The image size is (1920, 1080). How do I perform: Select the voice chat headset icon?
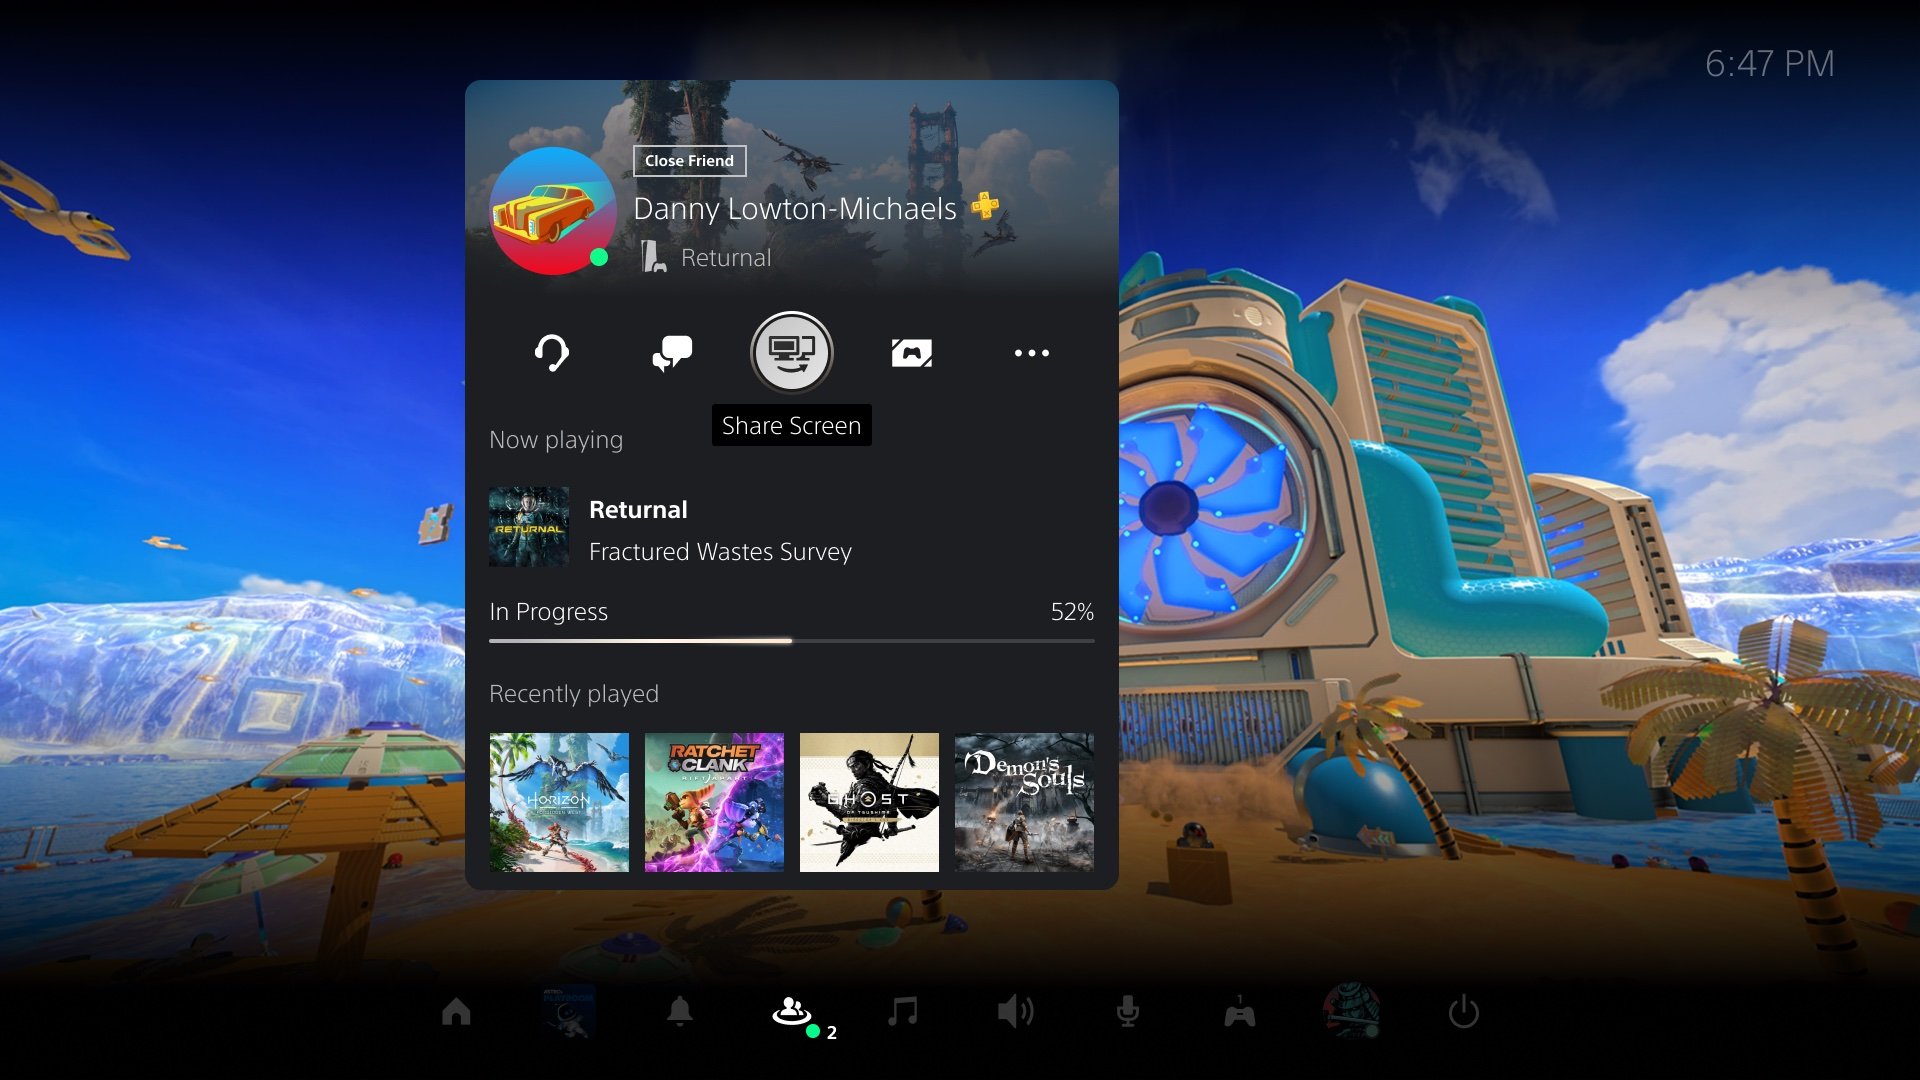click(551, 351)
